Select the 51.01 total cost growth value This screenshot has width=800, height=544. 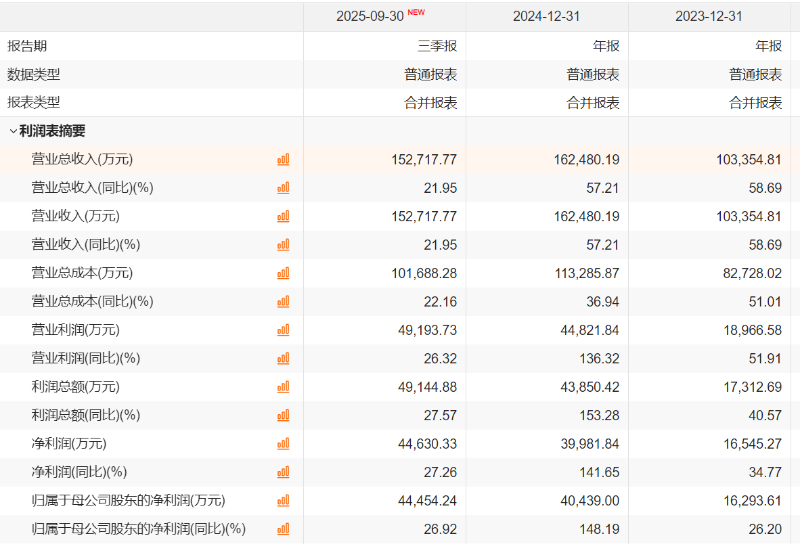coord(765,302)
